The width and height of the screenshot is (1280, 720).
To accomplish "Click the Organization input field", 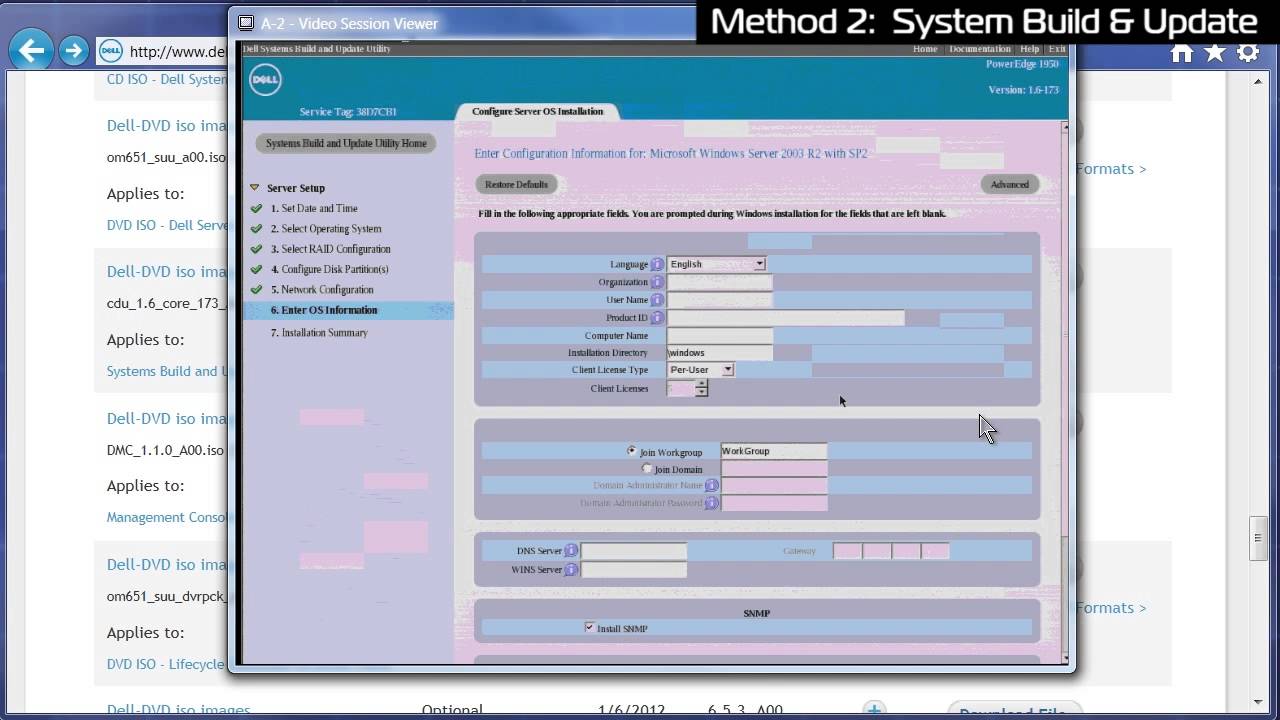I will point(720,282).
